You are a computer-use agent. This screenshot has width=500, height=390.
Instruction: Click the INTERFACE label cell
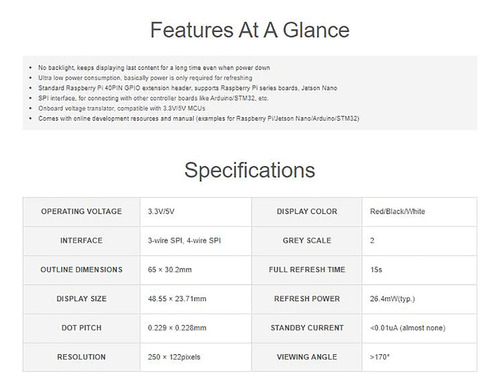(x=81, y=241)
